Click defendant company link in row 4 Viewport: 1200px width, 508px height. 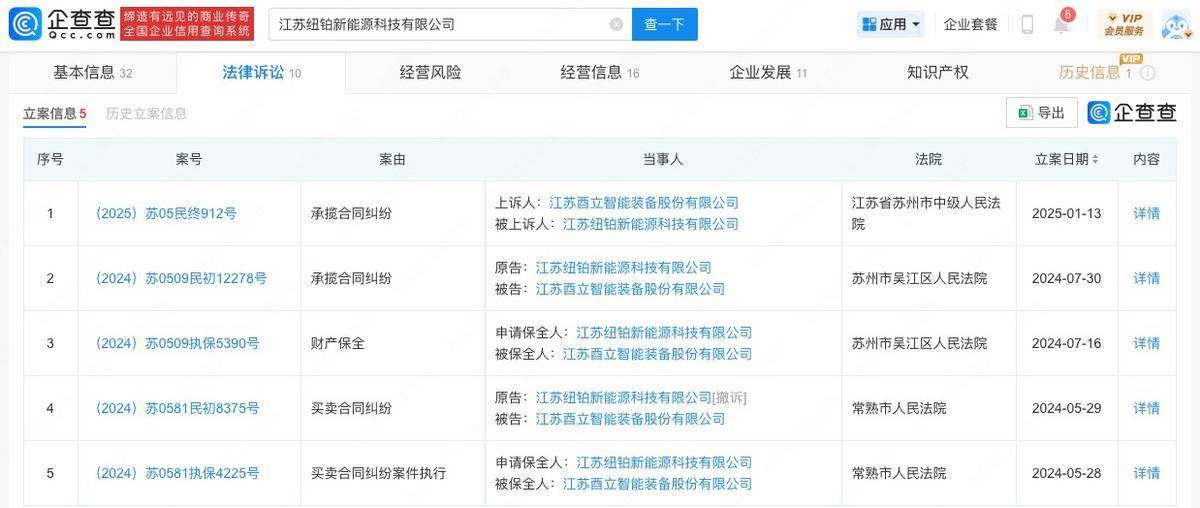point(630,419)
